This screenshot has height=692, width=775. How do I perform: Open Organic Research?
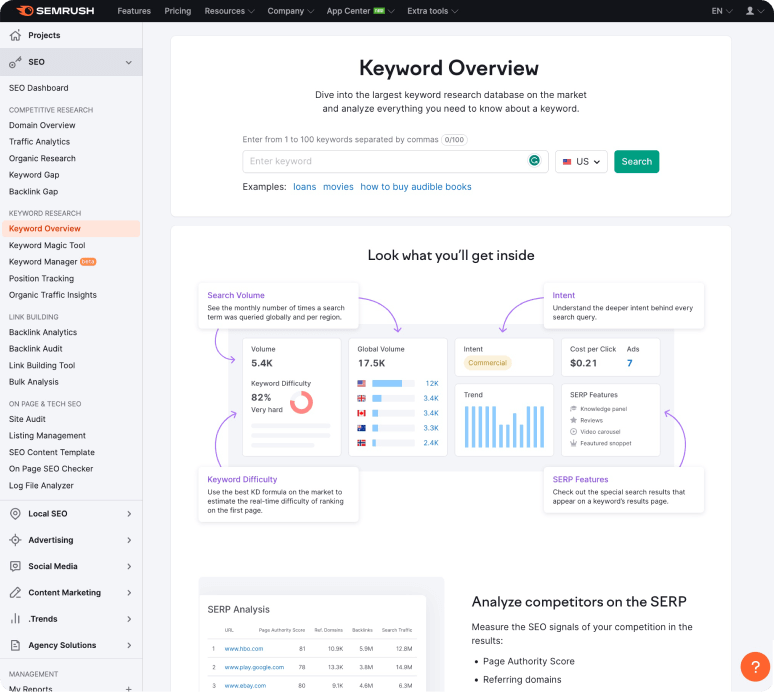tap(42, 158)
